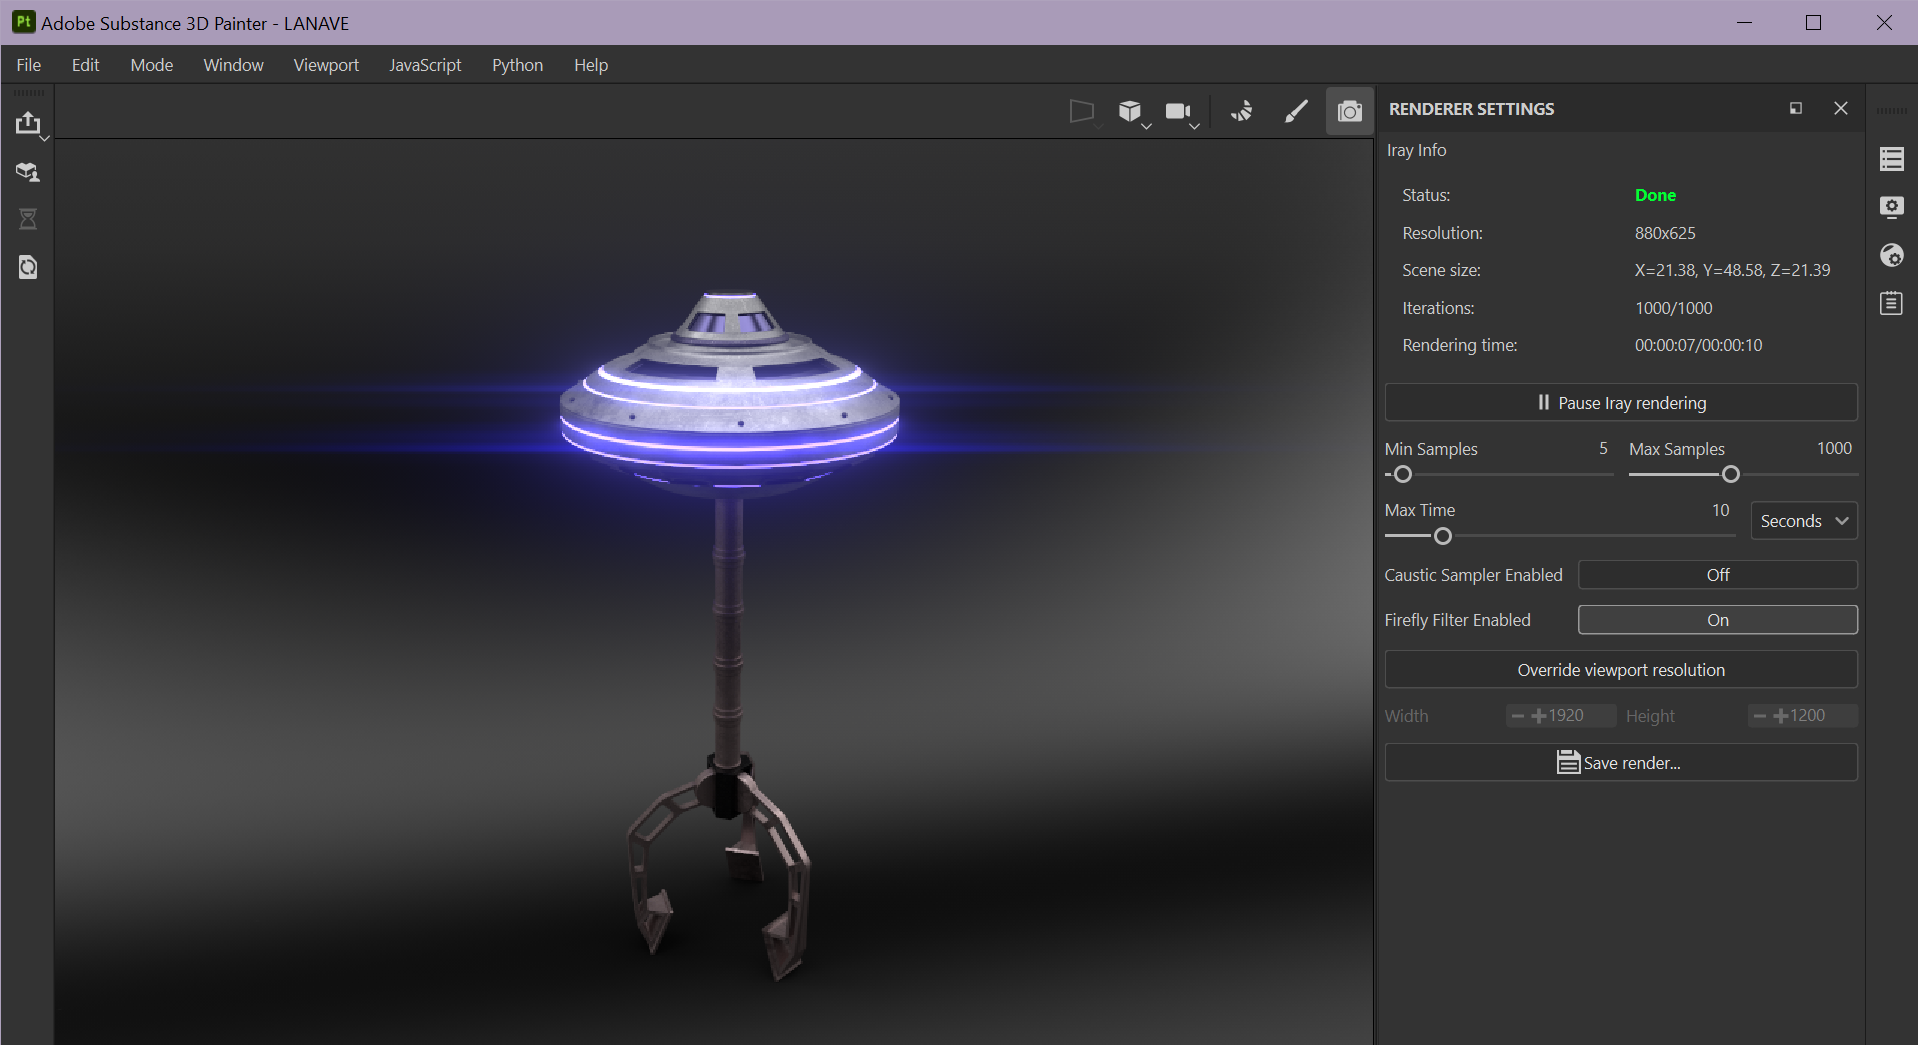Viewport: 1918px width, 1045px height.
Task: Open the JavaScript menu
Action: pos(425,65)
